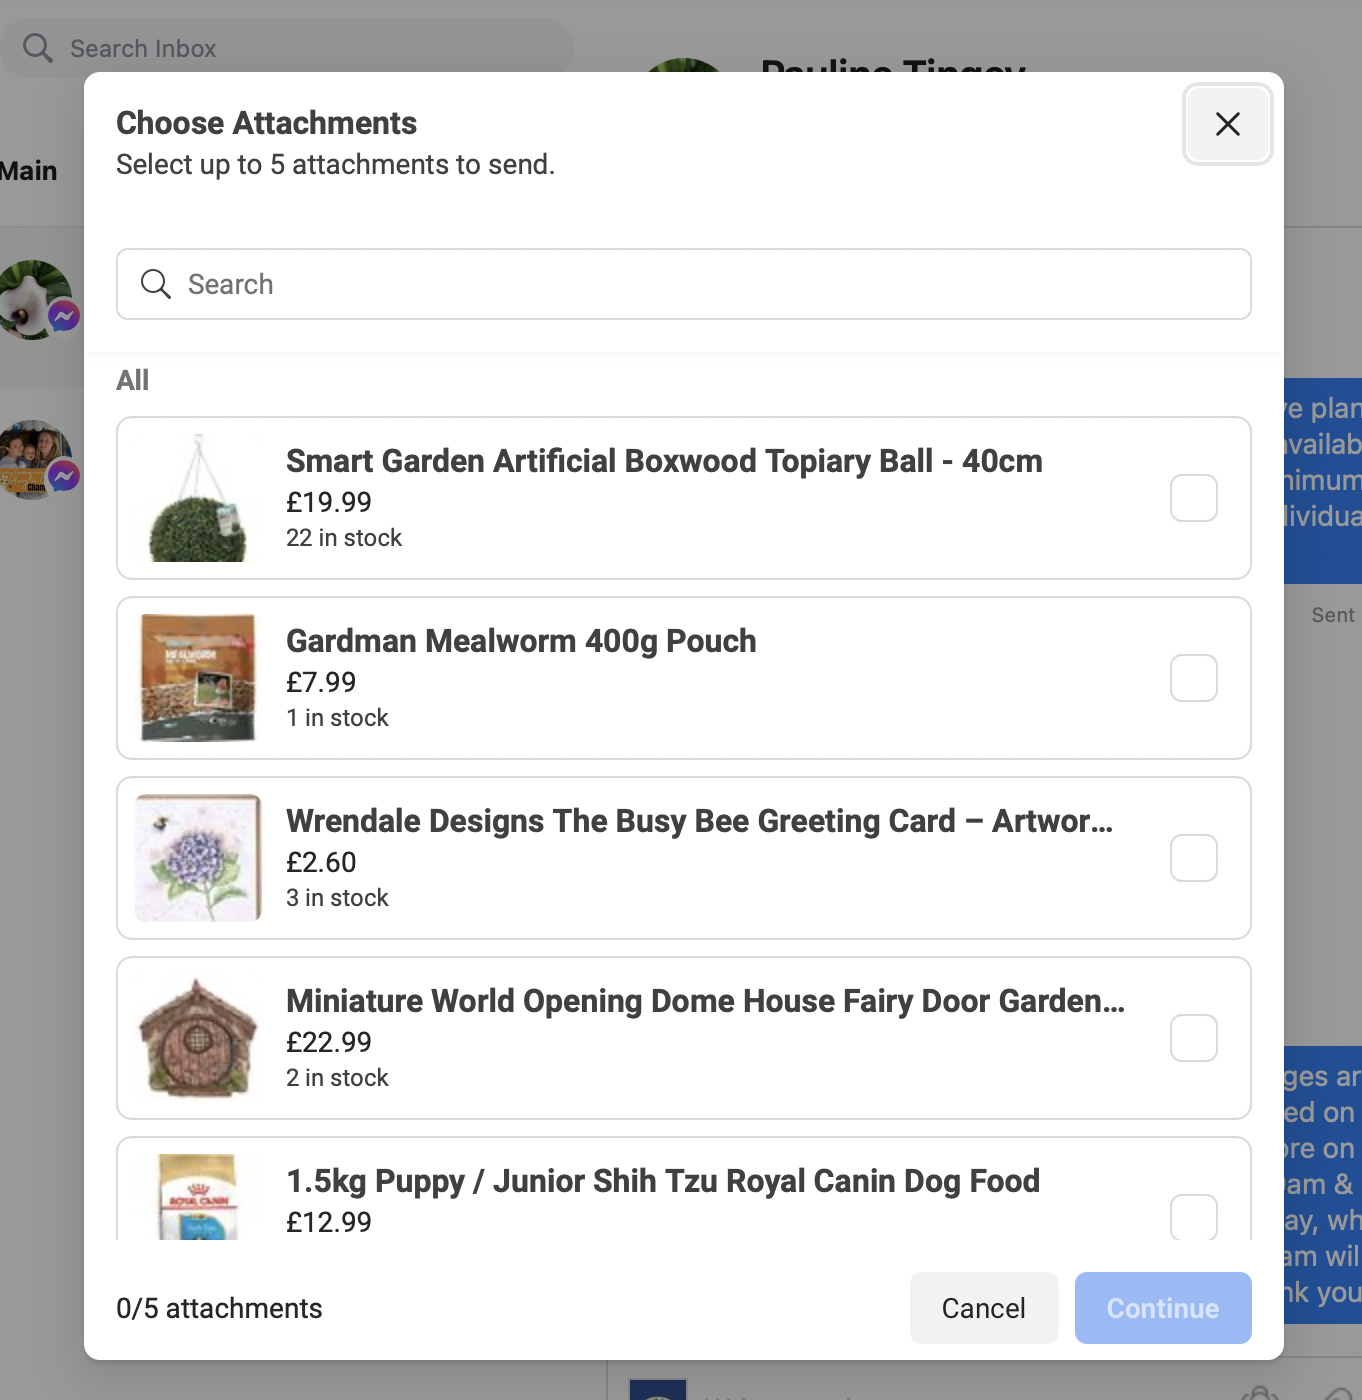
Task: Click the Smart Garden Topiary Ball title
Action: (x=664, y=461)
